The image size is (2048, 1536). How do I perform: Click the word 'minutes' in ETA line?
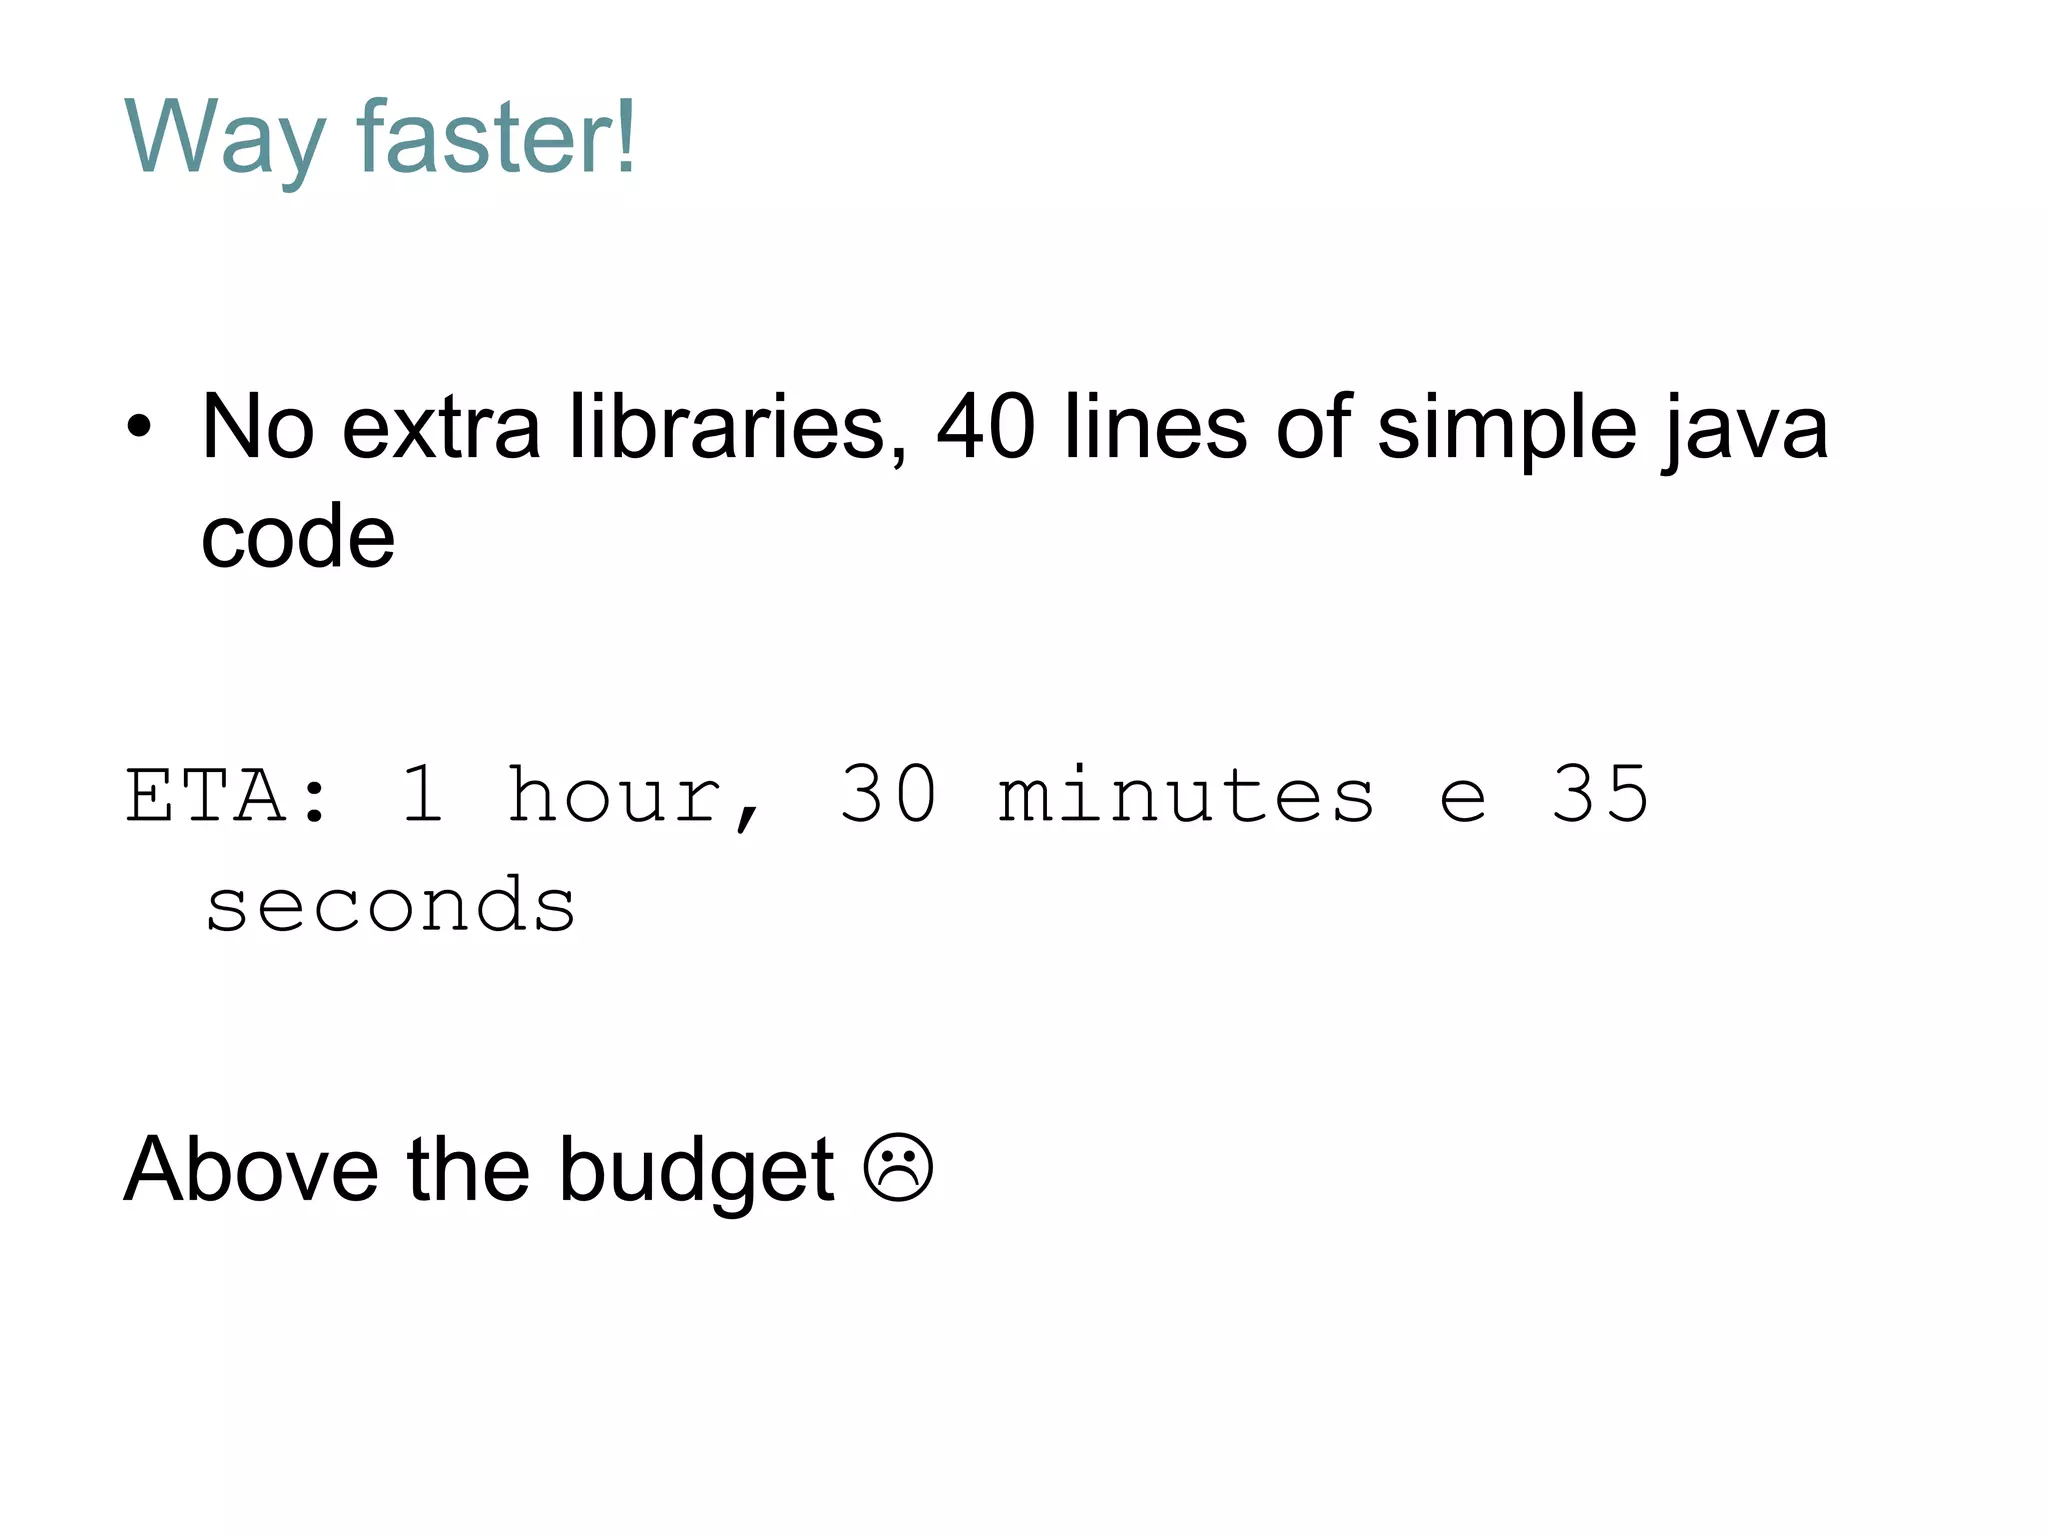(1187, 795)
